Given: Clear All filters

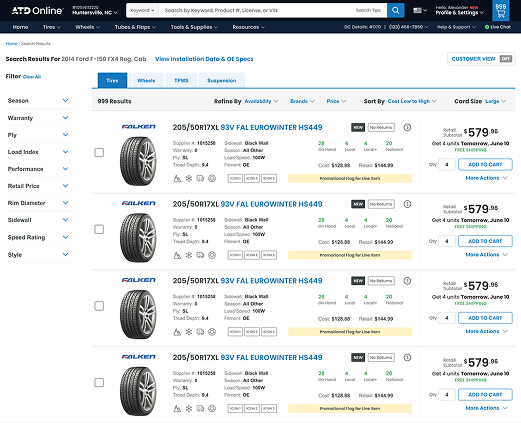Looking at the screenshot, I should (32, 77).
